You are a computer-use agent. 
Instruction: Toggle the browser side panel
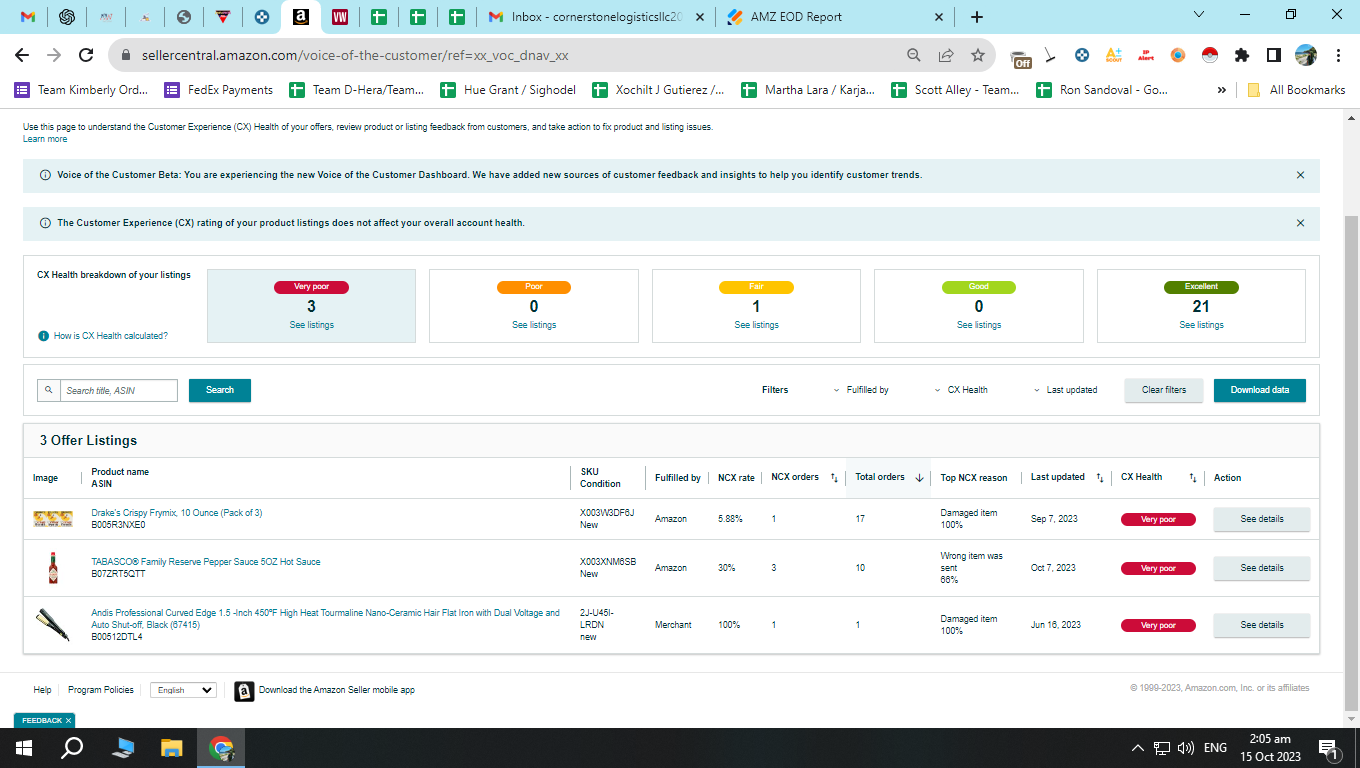[x=1273, y=56]
